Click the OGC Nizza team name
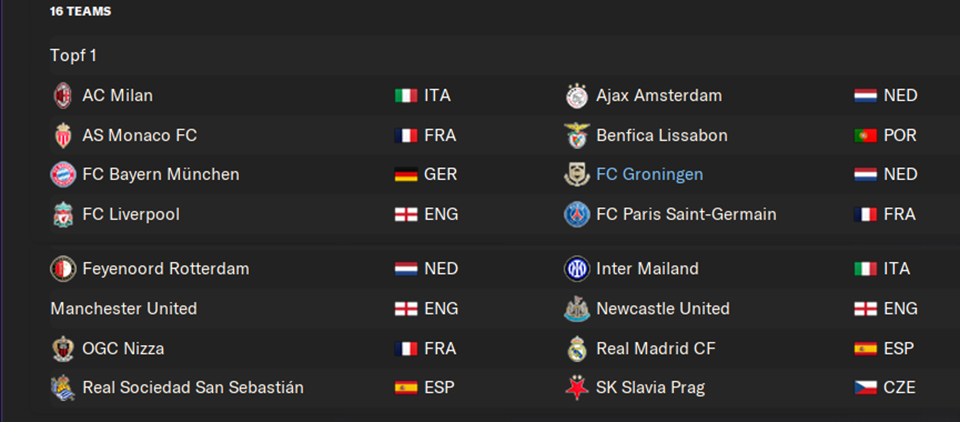 pyautogui.click(x=123, y=349)
